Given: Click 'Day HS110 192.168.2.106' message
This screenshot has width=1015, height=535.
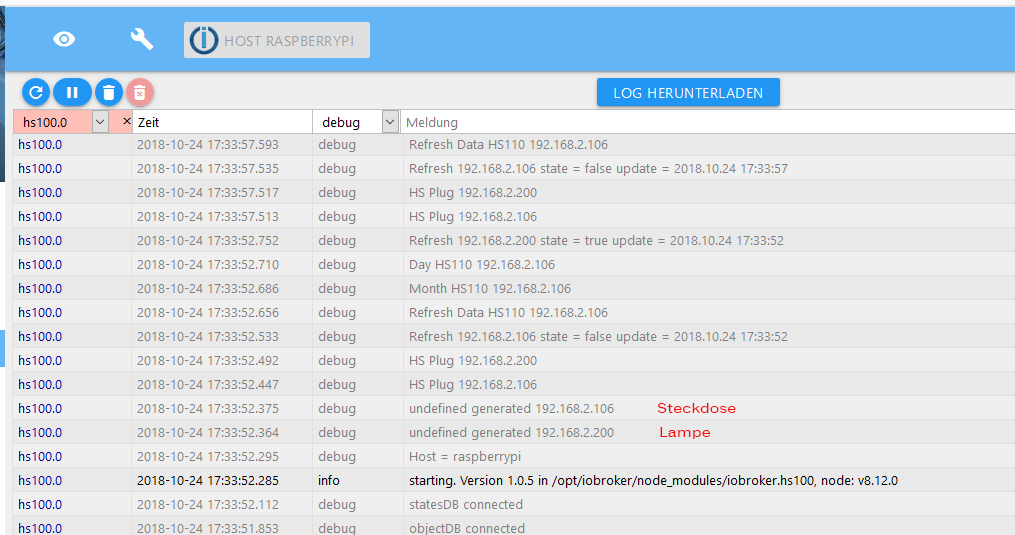Looking at the screenshot, I should [x=482, y=264].
